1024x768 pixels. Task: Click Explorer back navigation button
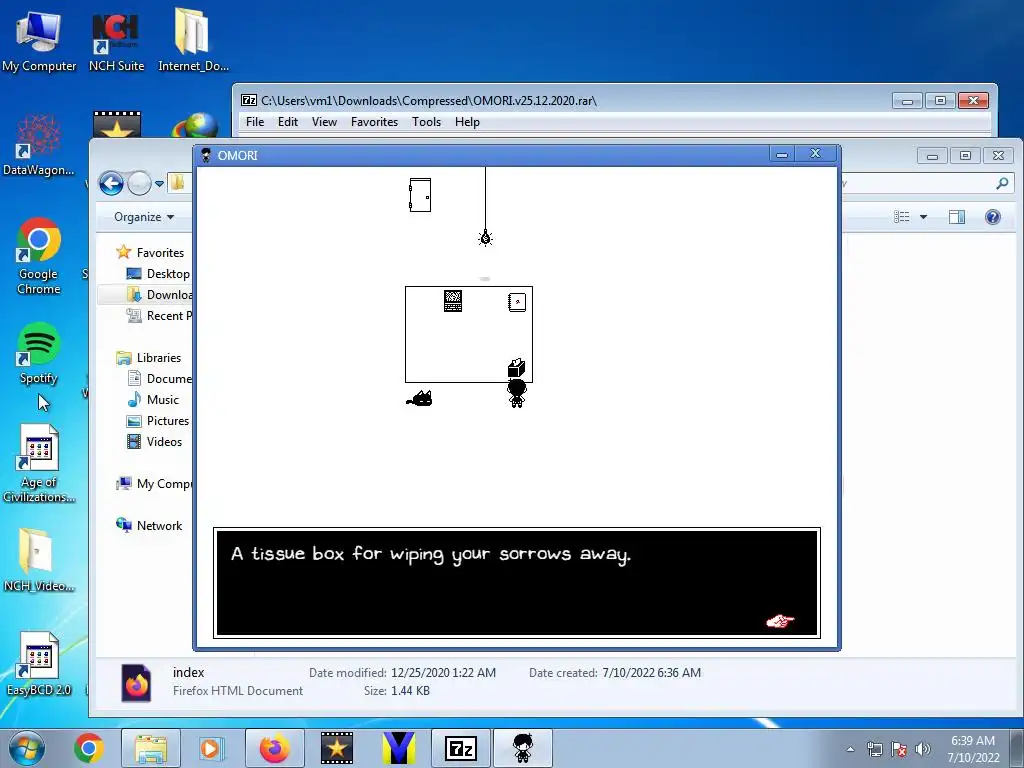[x=111, y=184]
